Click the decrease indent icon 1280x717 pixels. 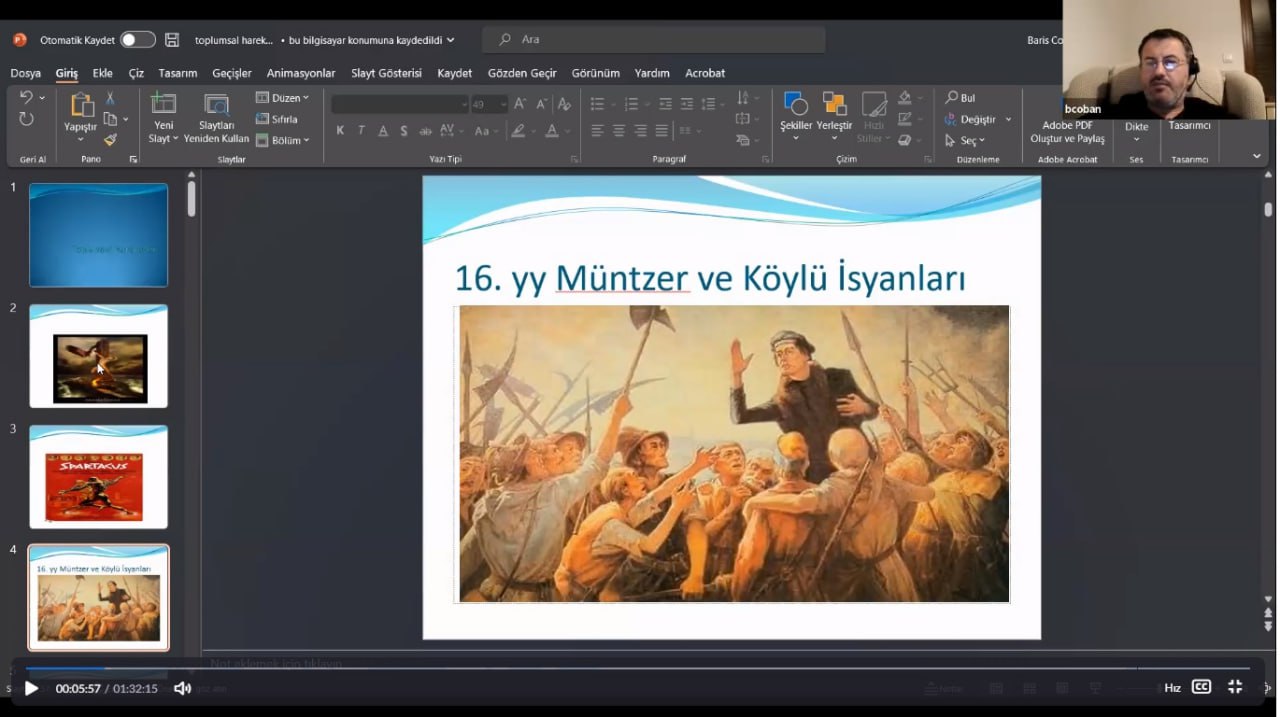click(665, 104)
